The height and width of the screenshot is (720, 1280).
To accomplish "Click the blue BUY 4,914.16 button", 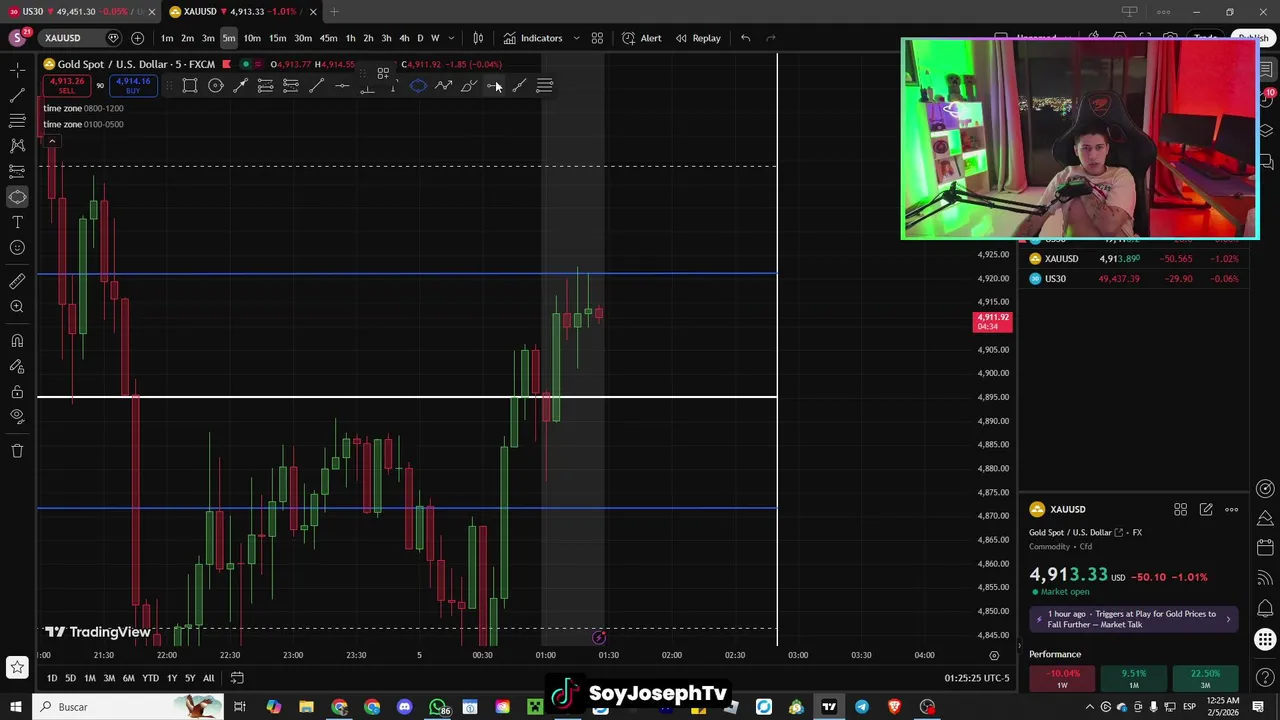I will [x=133, y=86].
